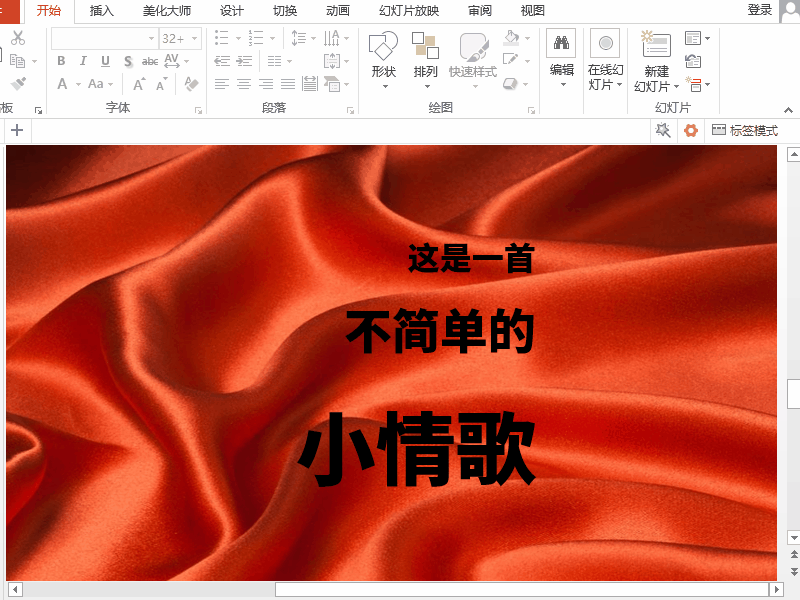Toggle Italic formatting
This screenshot has height=600, width=800.
click(x=83, y=61)
